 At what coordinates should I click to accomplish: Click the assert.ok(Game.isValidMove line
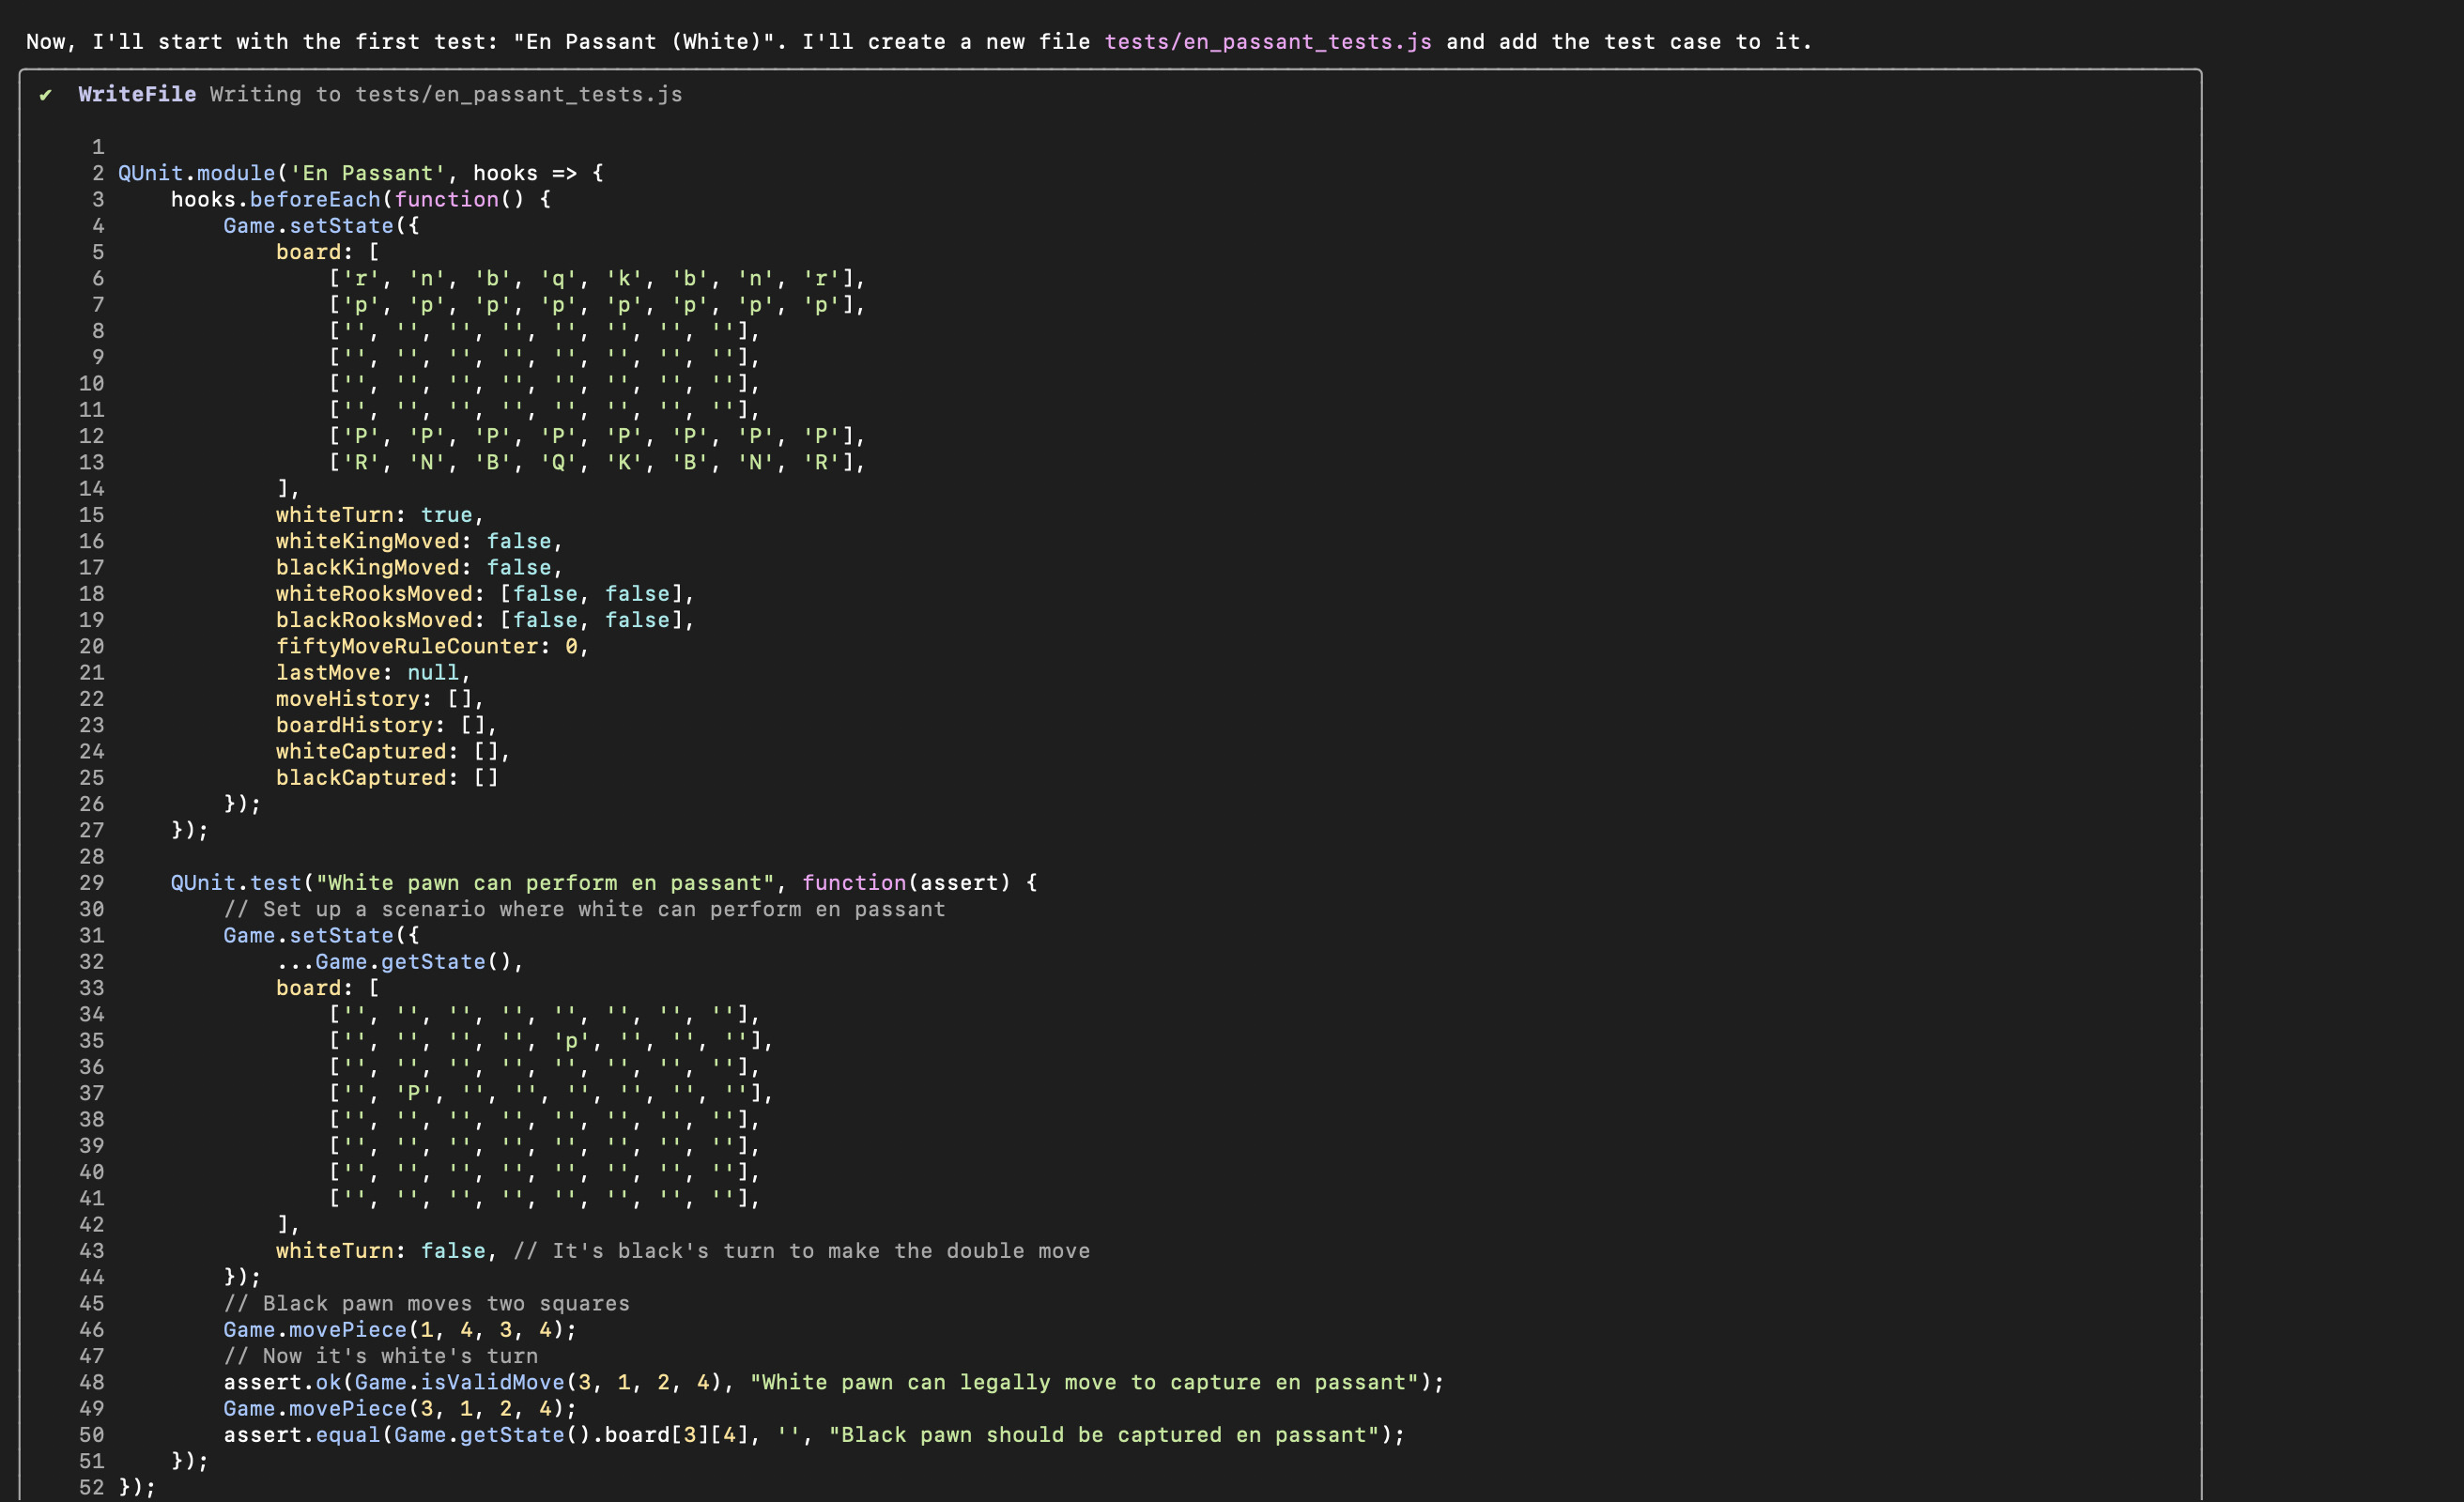coord(834,1382)
